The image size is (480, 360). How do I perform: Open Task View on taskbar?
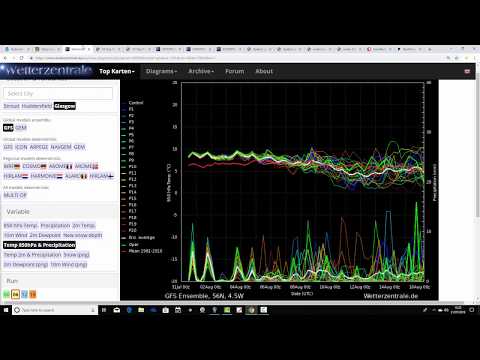(x=104, y=310)
